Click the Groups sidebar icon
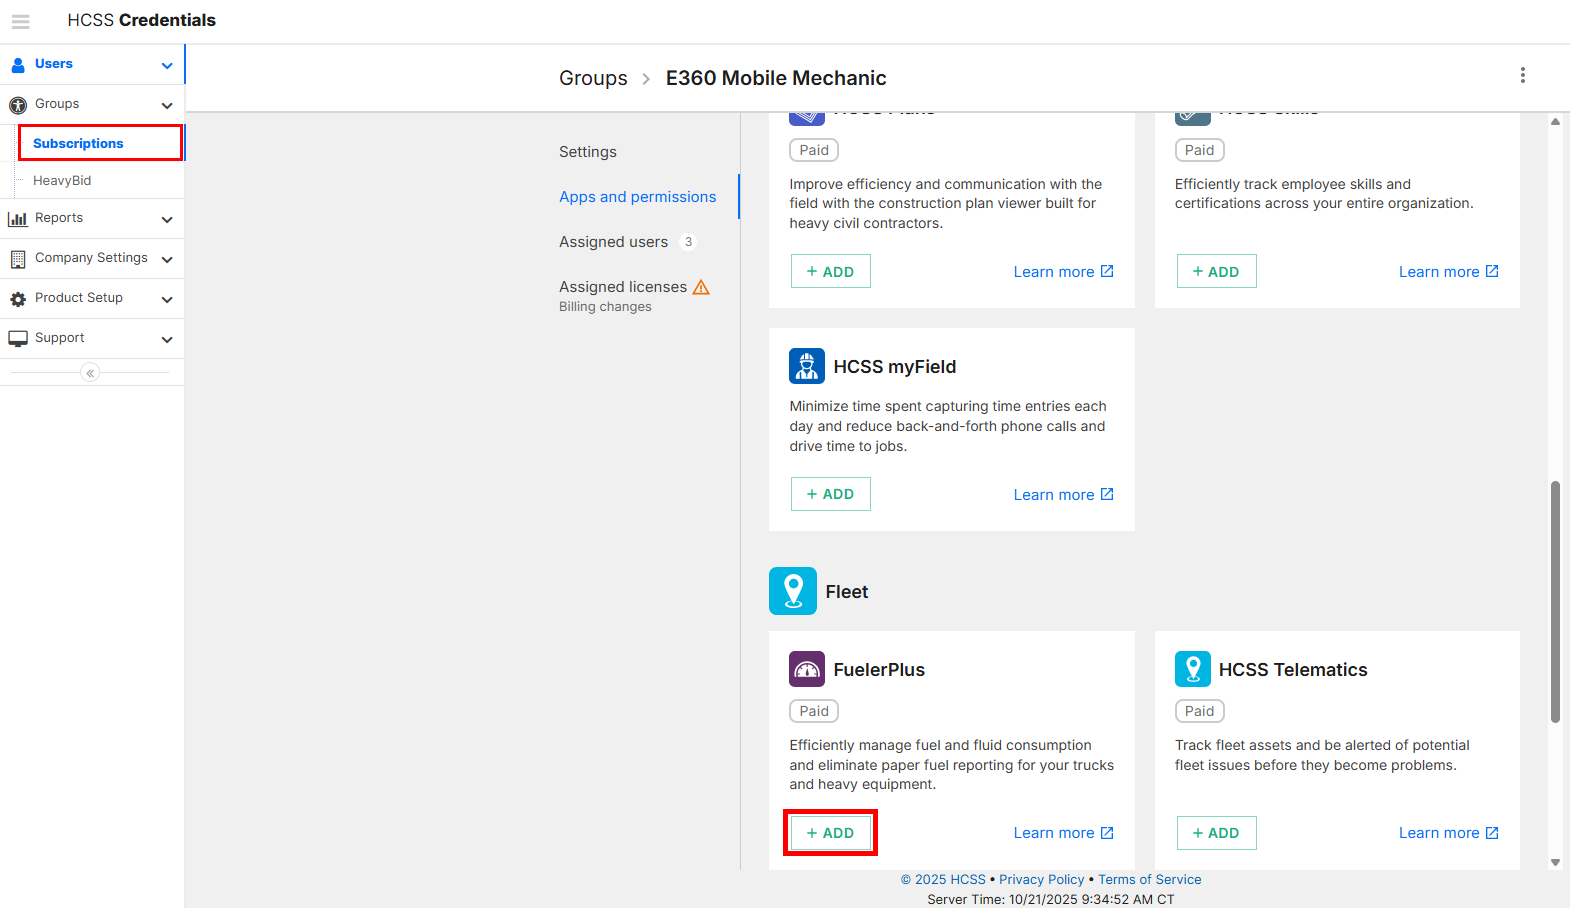 18,105
